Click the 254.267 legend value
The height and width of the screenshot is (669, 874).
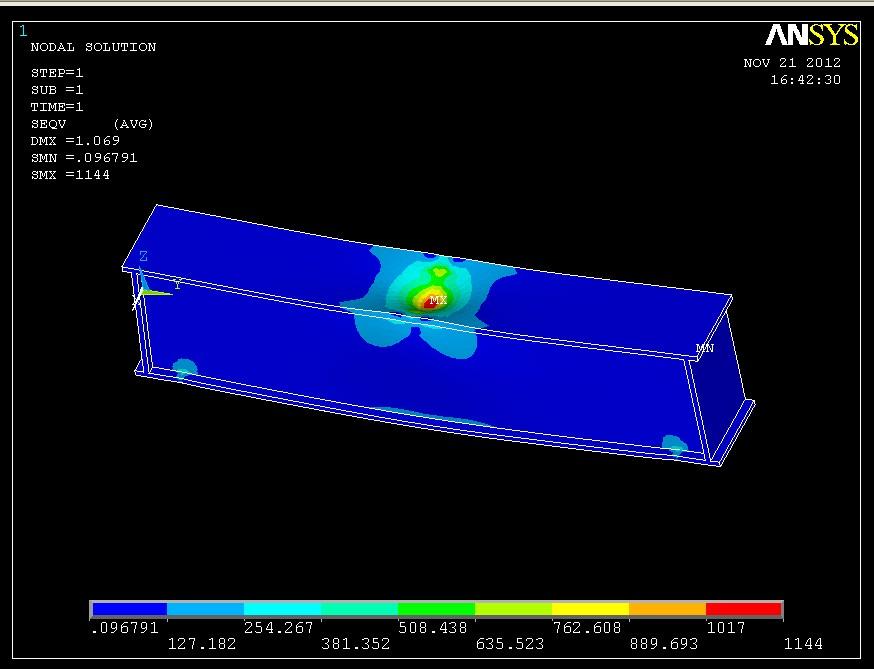coord(279,628)
